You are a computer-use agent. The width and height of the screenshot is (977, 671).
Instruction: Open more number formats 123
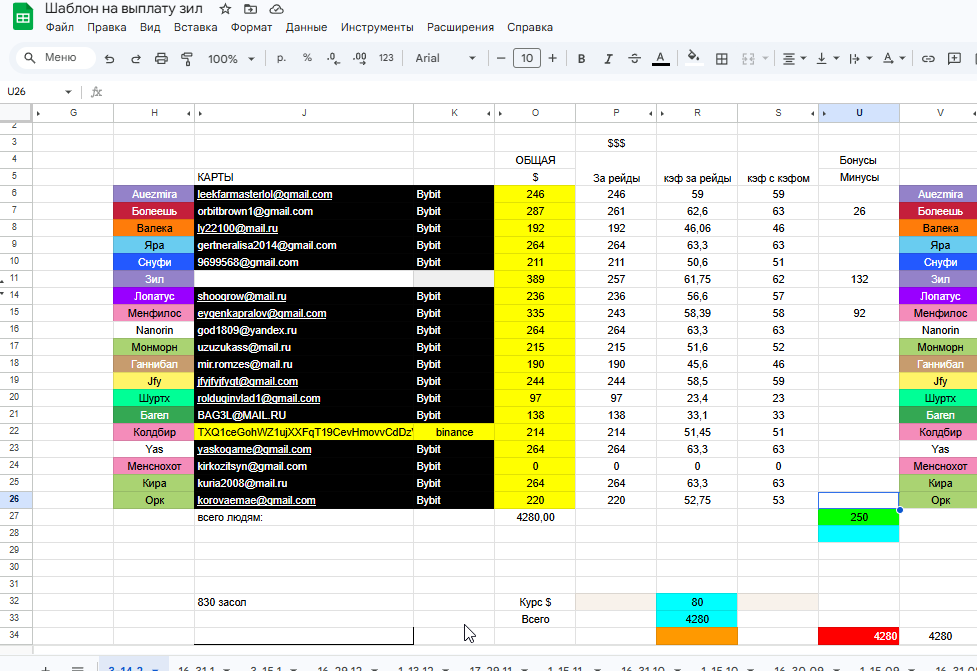tap(386, 58)
